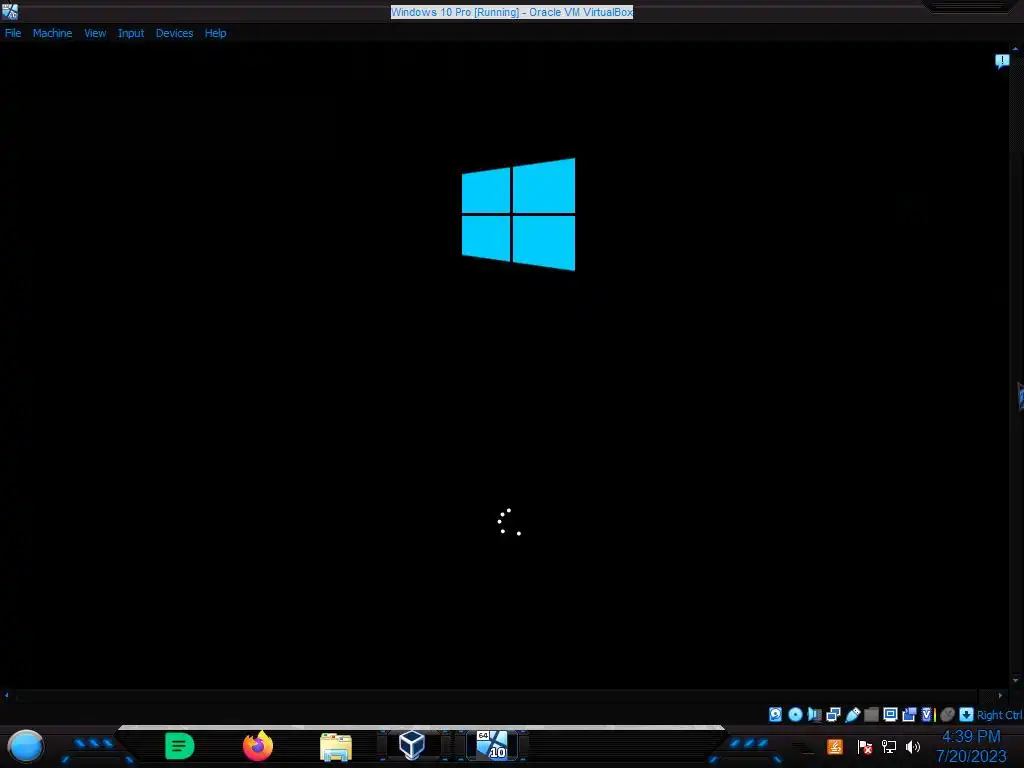1024x768 pixels.
Task: Click the horizontal scrollbar right arrow
Action: click(1000, 696)
